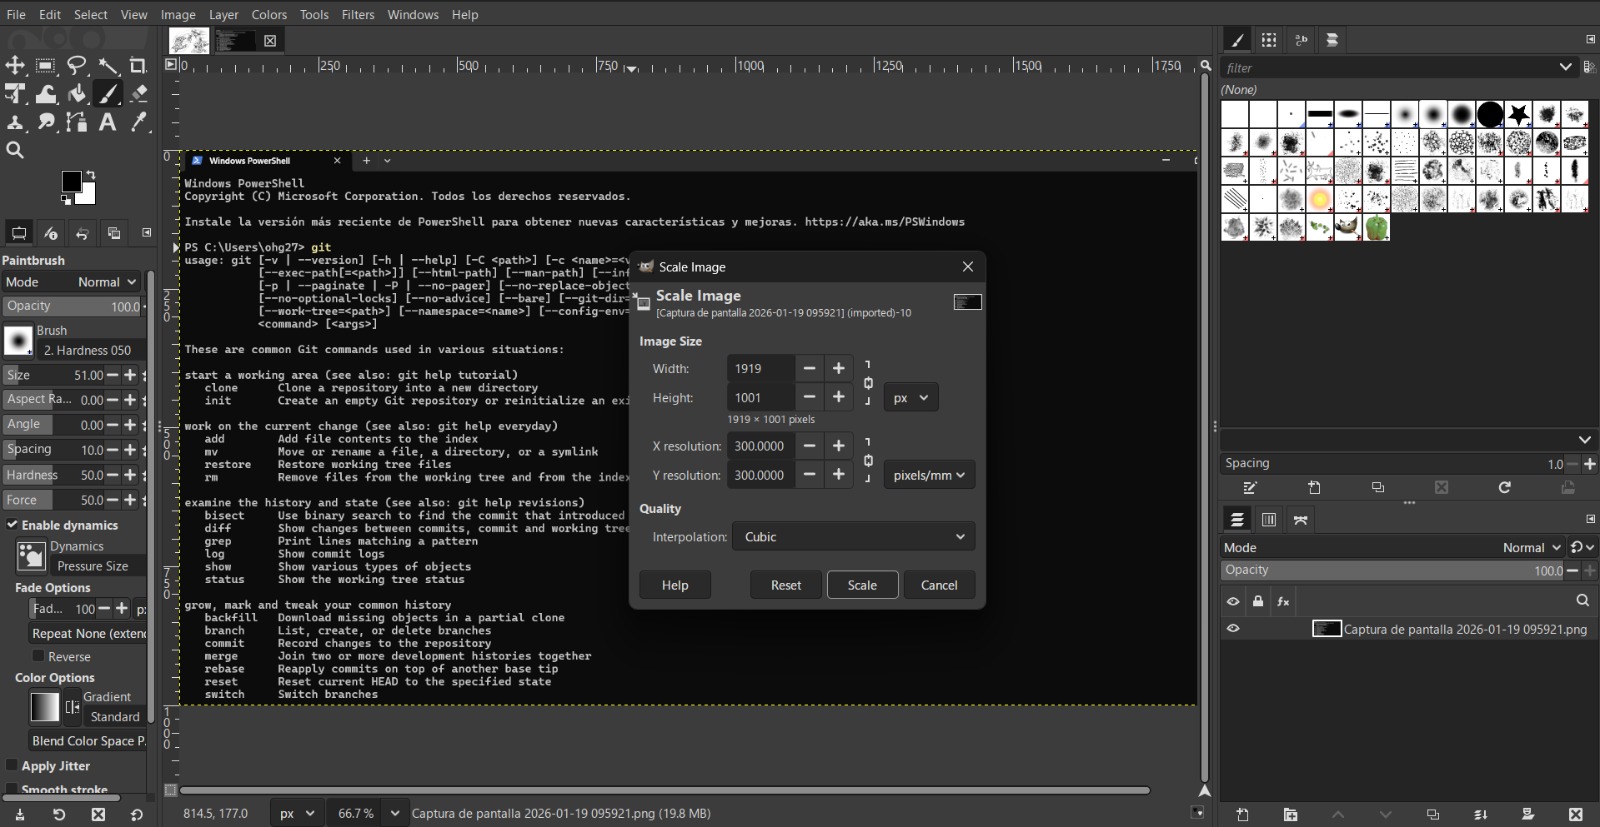The height and width of the screenshot is (827, 1600).
Task: Click Reset in Scale Image dialog
Action: tap(785, 585)
